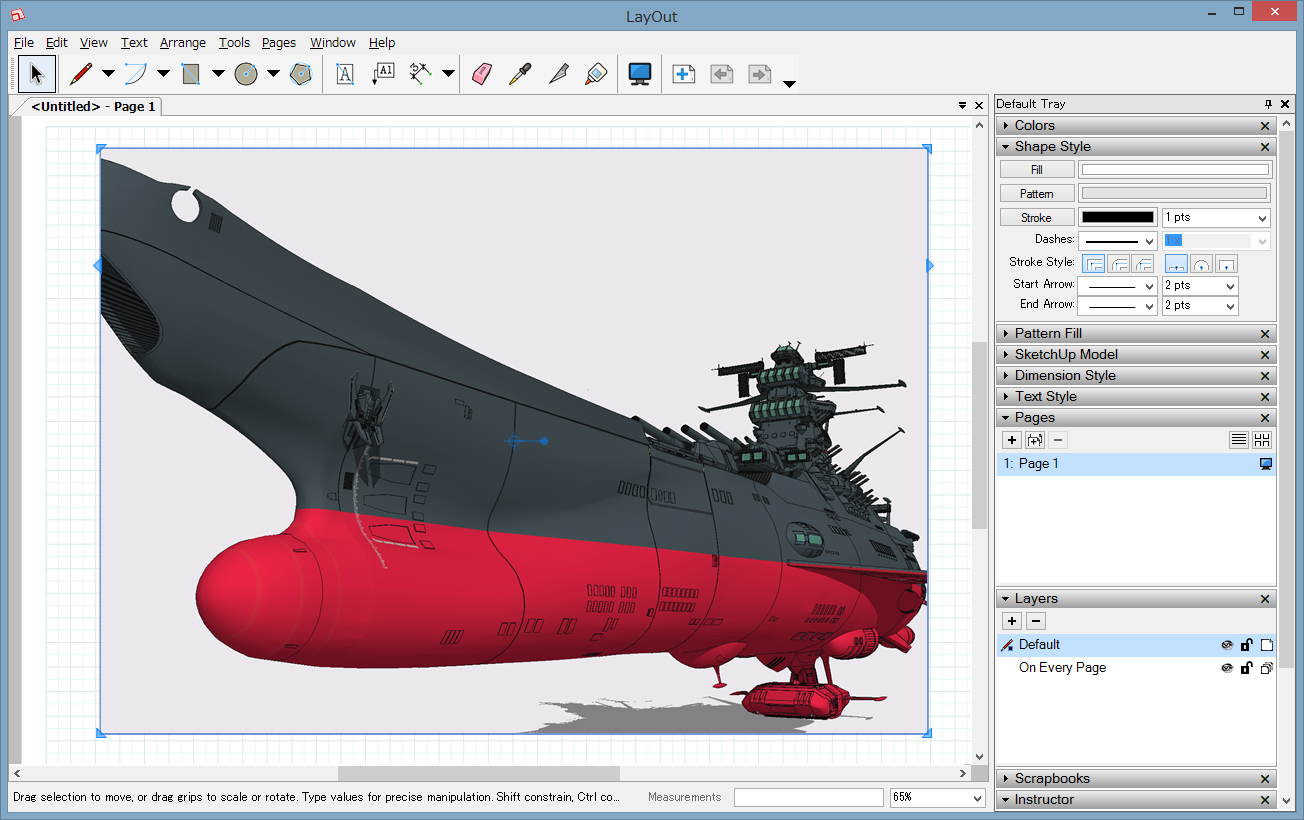1304x820 pixels.
Task: Open the Tools menu
Action: pyautogui.click(x=235, y=43)
